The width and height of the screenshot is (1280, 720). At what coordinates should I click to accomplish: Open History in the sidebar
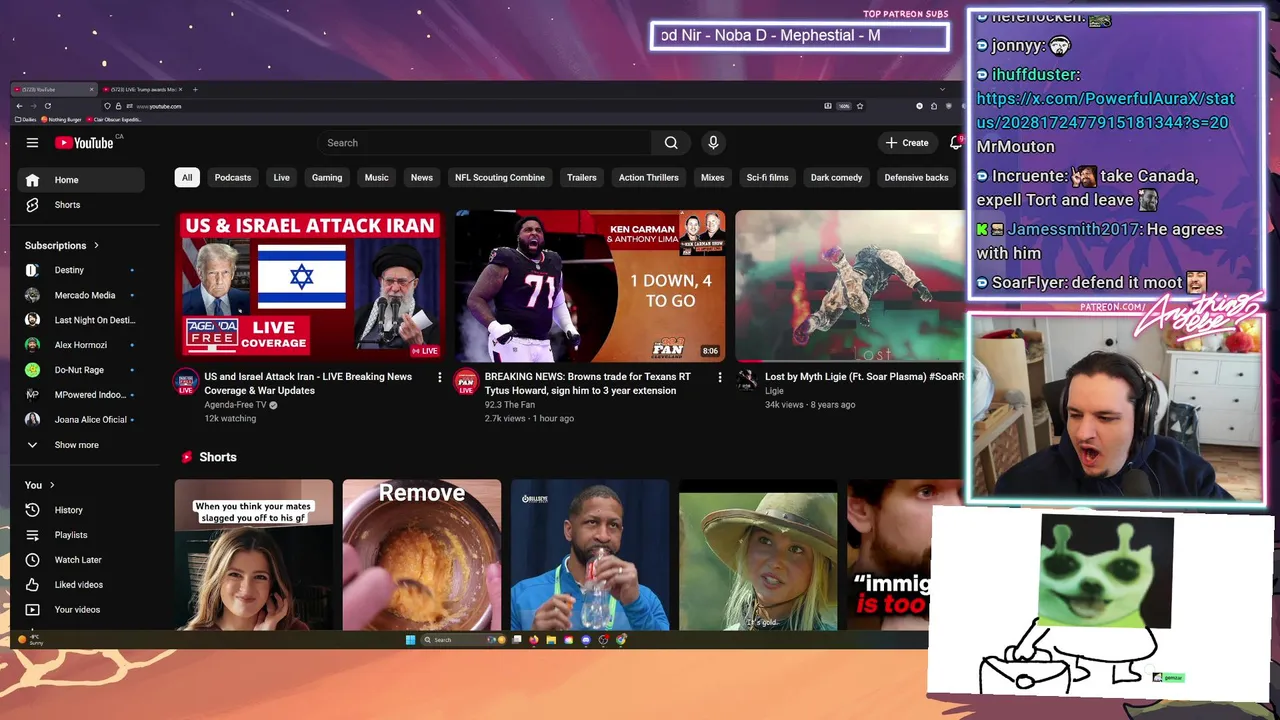click(81, 510)
